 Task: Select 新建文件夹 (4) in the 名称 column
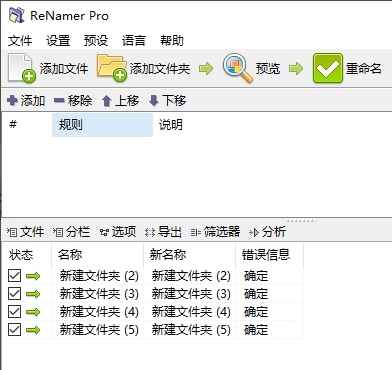click(99, 312)
